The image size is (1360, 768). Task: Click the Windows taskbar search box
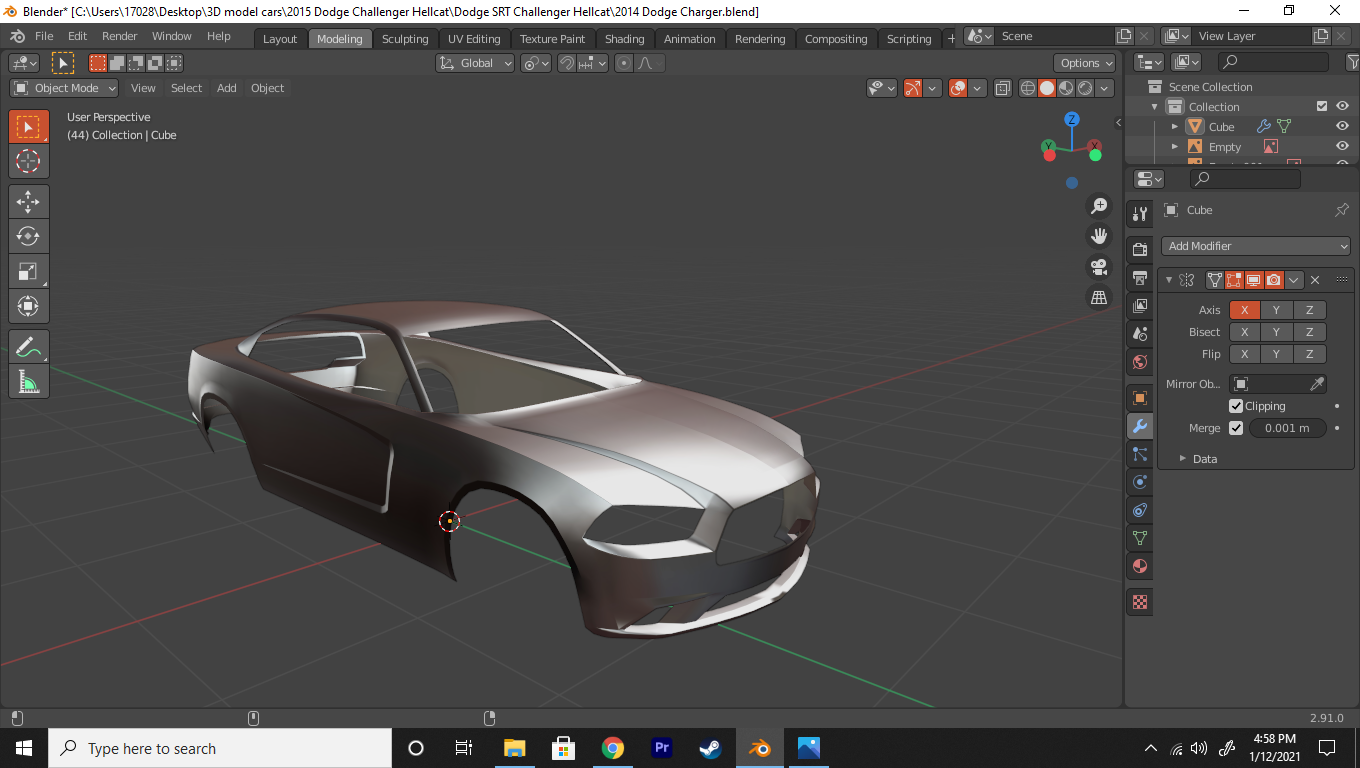(x=220, y=748)
